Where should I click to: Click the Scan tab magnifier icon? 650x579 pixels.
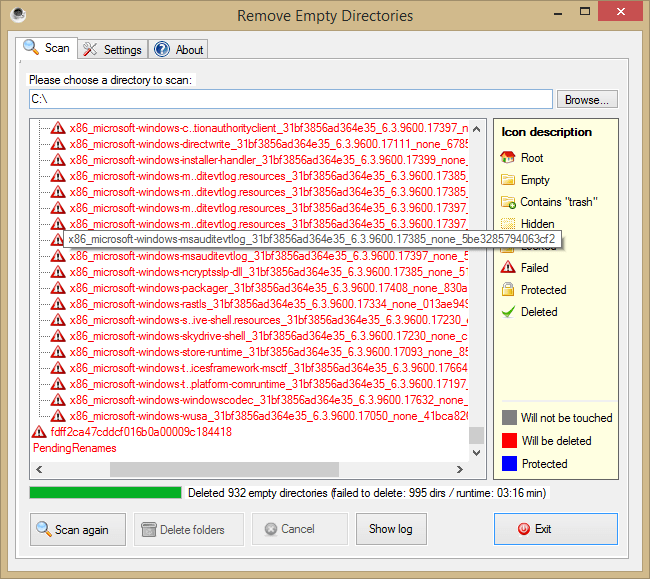pyautogui.click(x=31, y=47)
